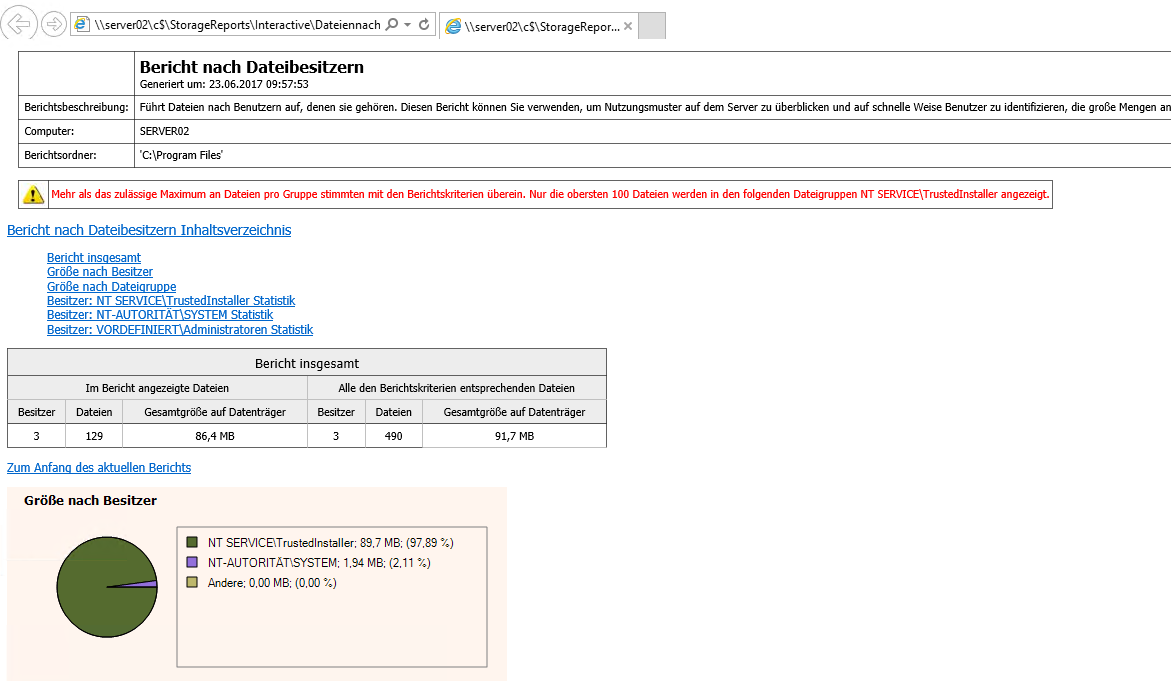Click the browser Back arrow button
1171x681 pixels.
(x=21, y=24)
